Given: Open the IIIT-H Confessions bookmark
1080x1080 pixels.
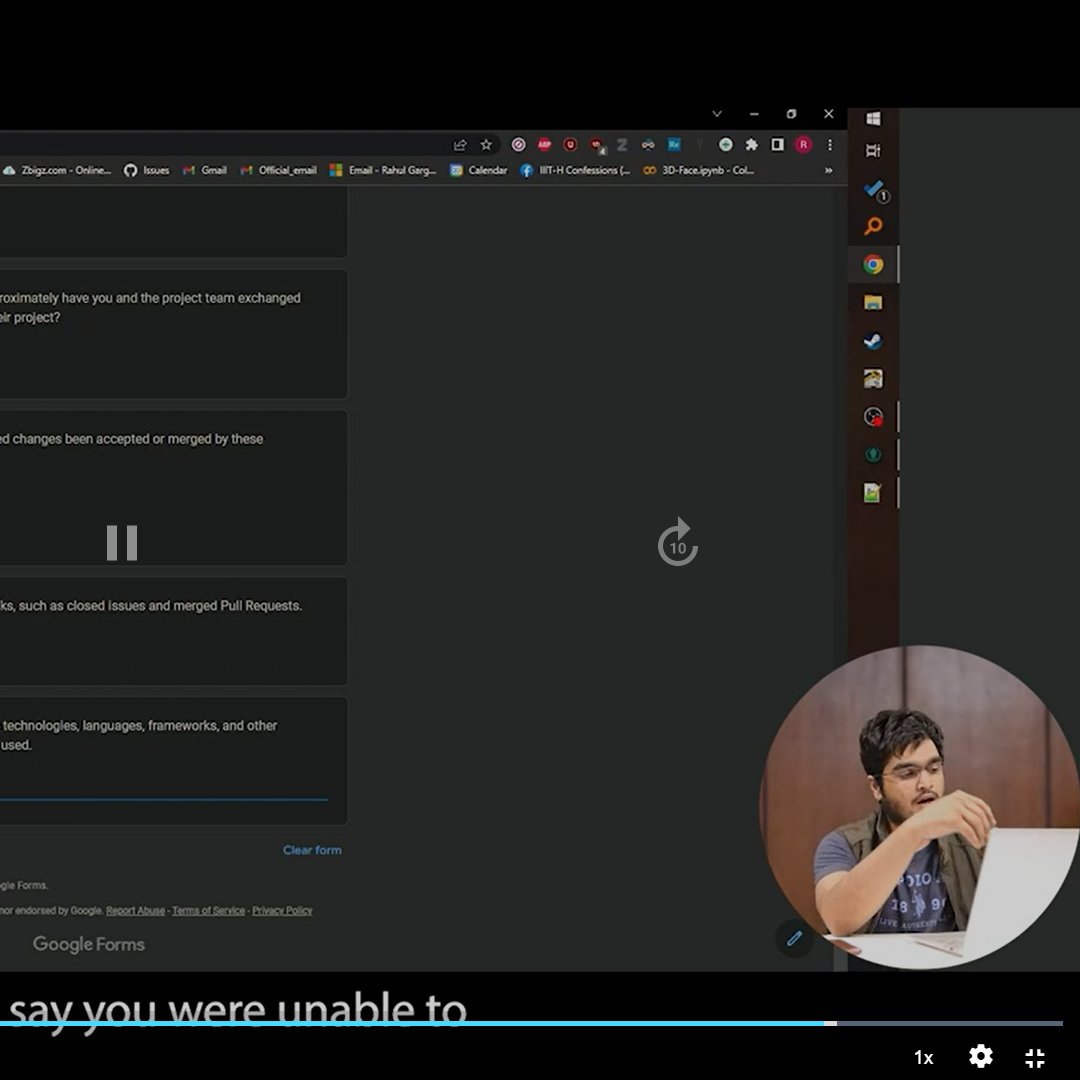Looking at the screenshot, I should (575, 170).
